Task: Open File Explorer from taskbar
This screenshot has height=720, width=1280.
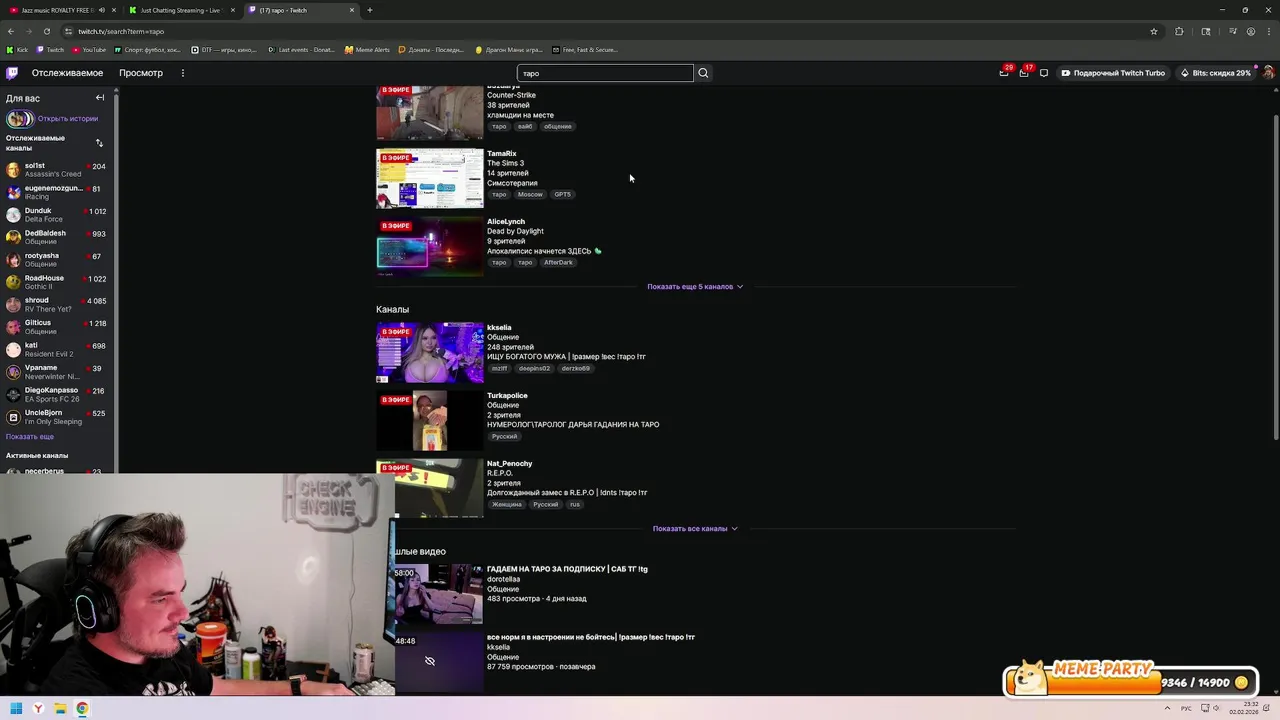Action: tap(60, 709)
